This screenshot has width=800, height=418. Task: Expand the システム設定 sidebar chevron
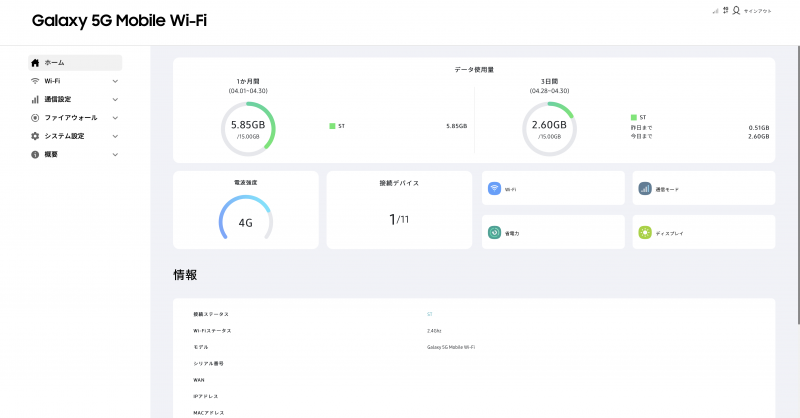tap(115, 136)
